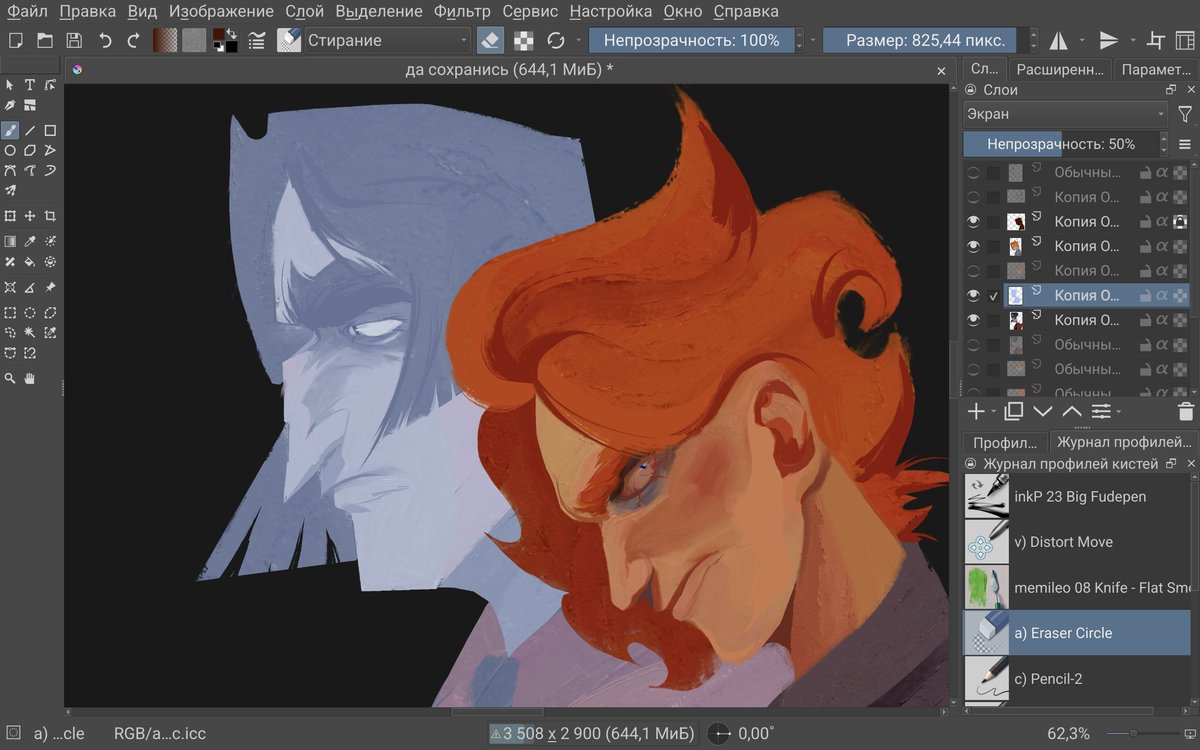Viewport: 1200px width, 750px height.
Task: Uncheck the highlighted layer's checkbox
Action: [x=993, y=295]
